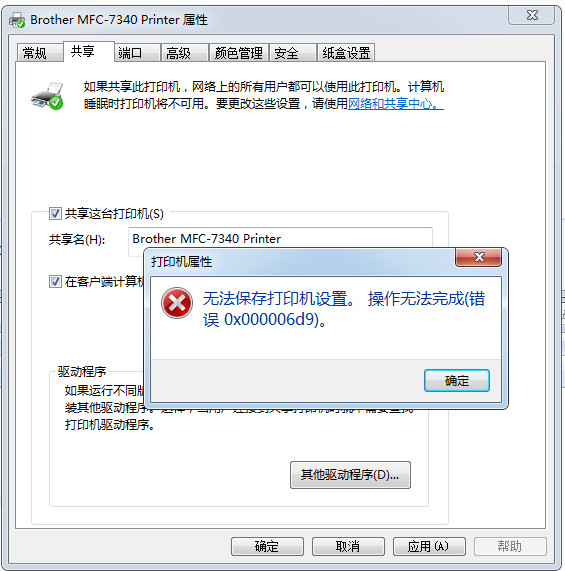Click the 应用(A) button
The width and height of the screenshot is (565, 571).
click(429, 546)
